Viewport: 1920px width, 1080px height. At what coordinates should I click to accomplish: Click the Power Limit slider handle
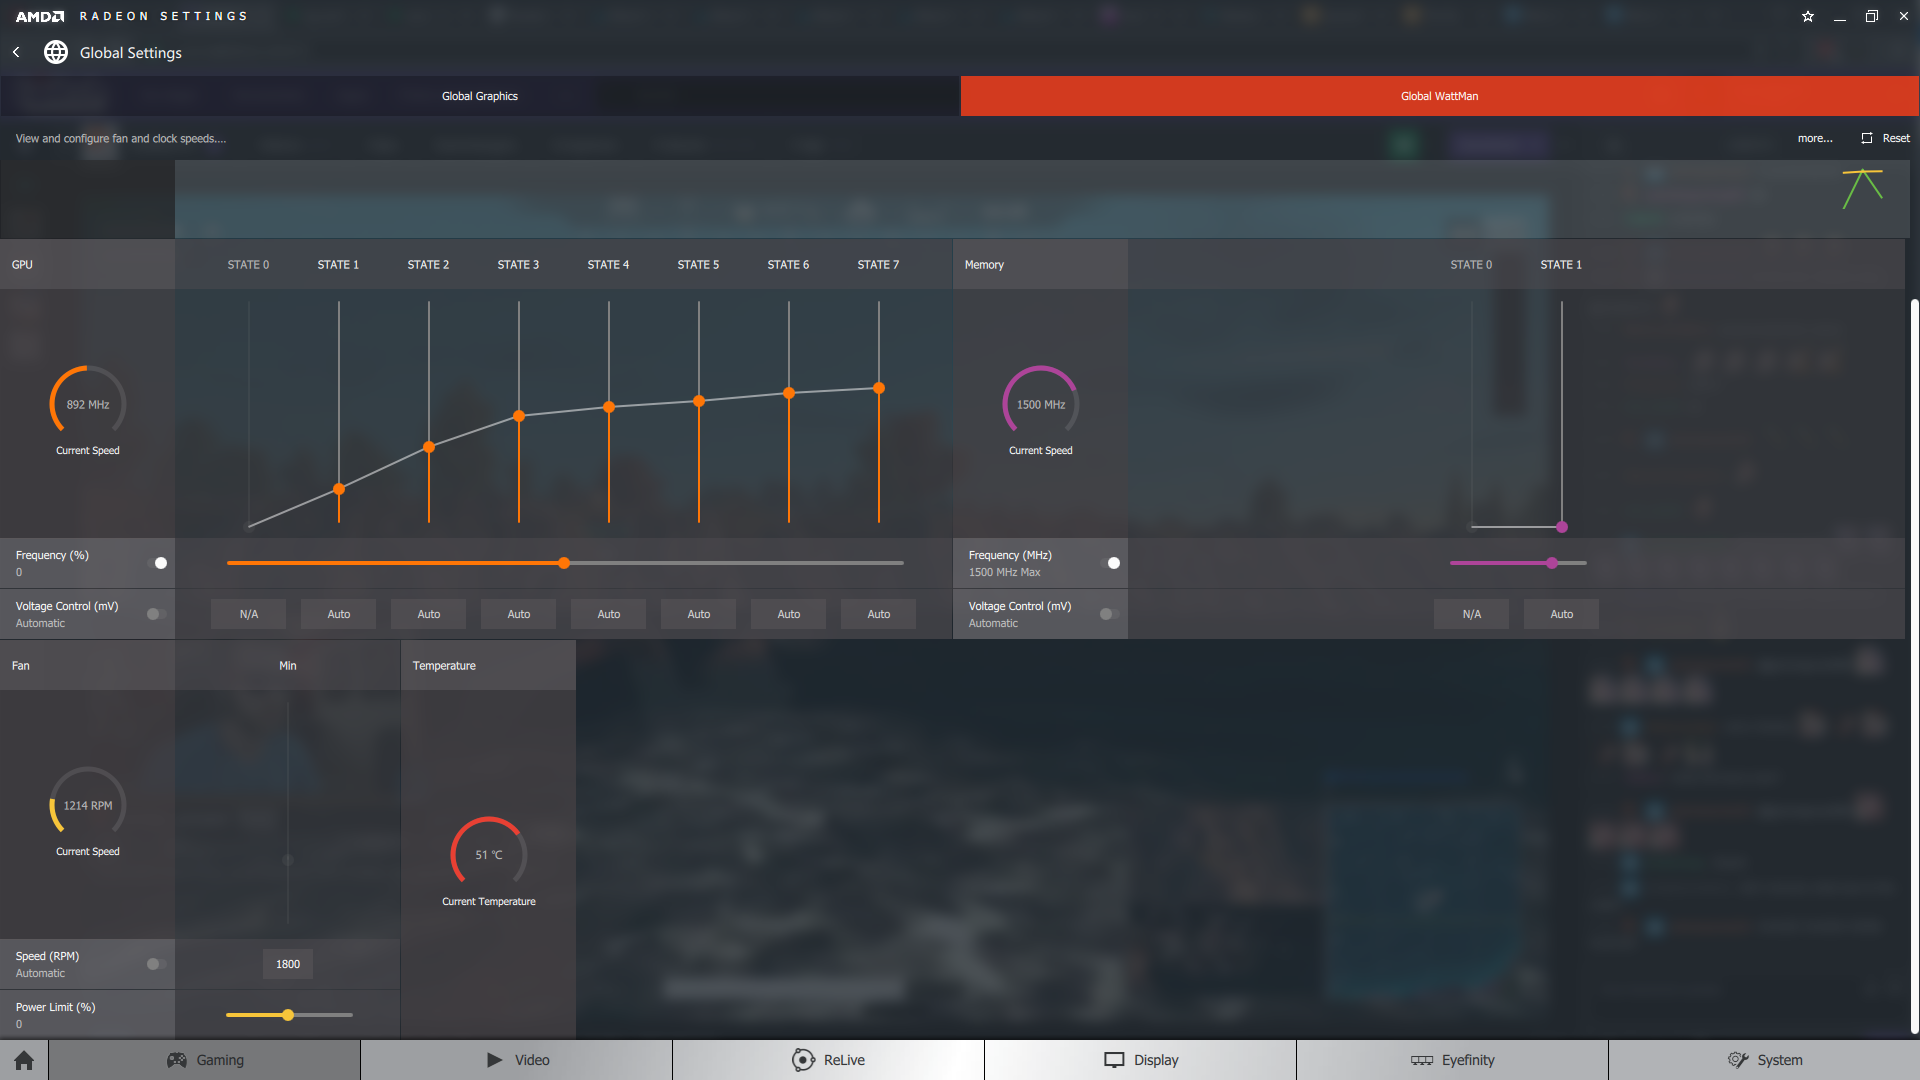point(288,1015)
